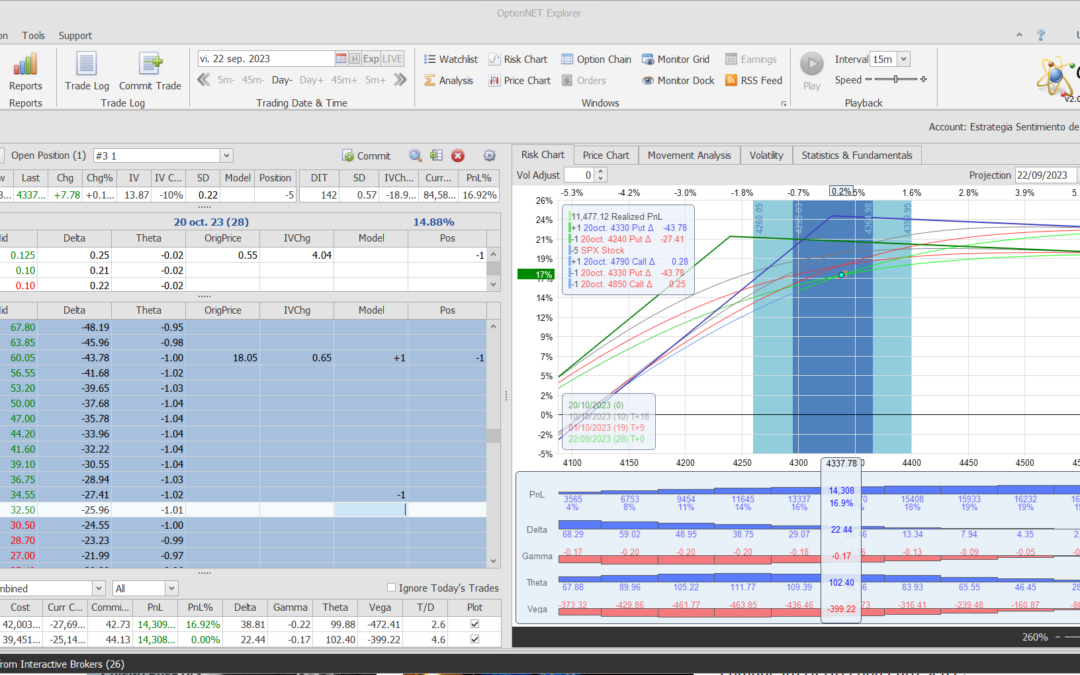This screenshot has width=1080, height=675.
Task: Open the Option Chain window
Action: (x=596, y=59)
